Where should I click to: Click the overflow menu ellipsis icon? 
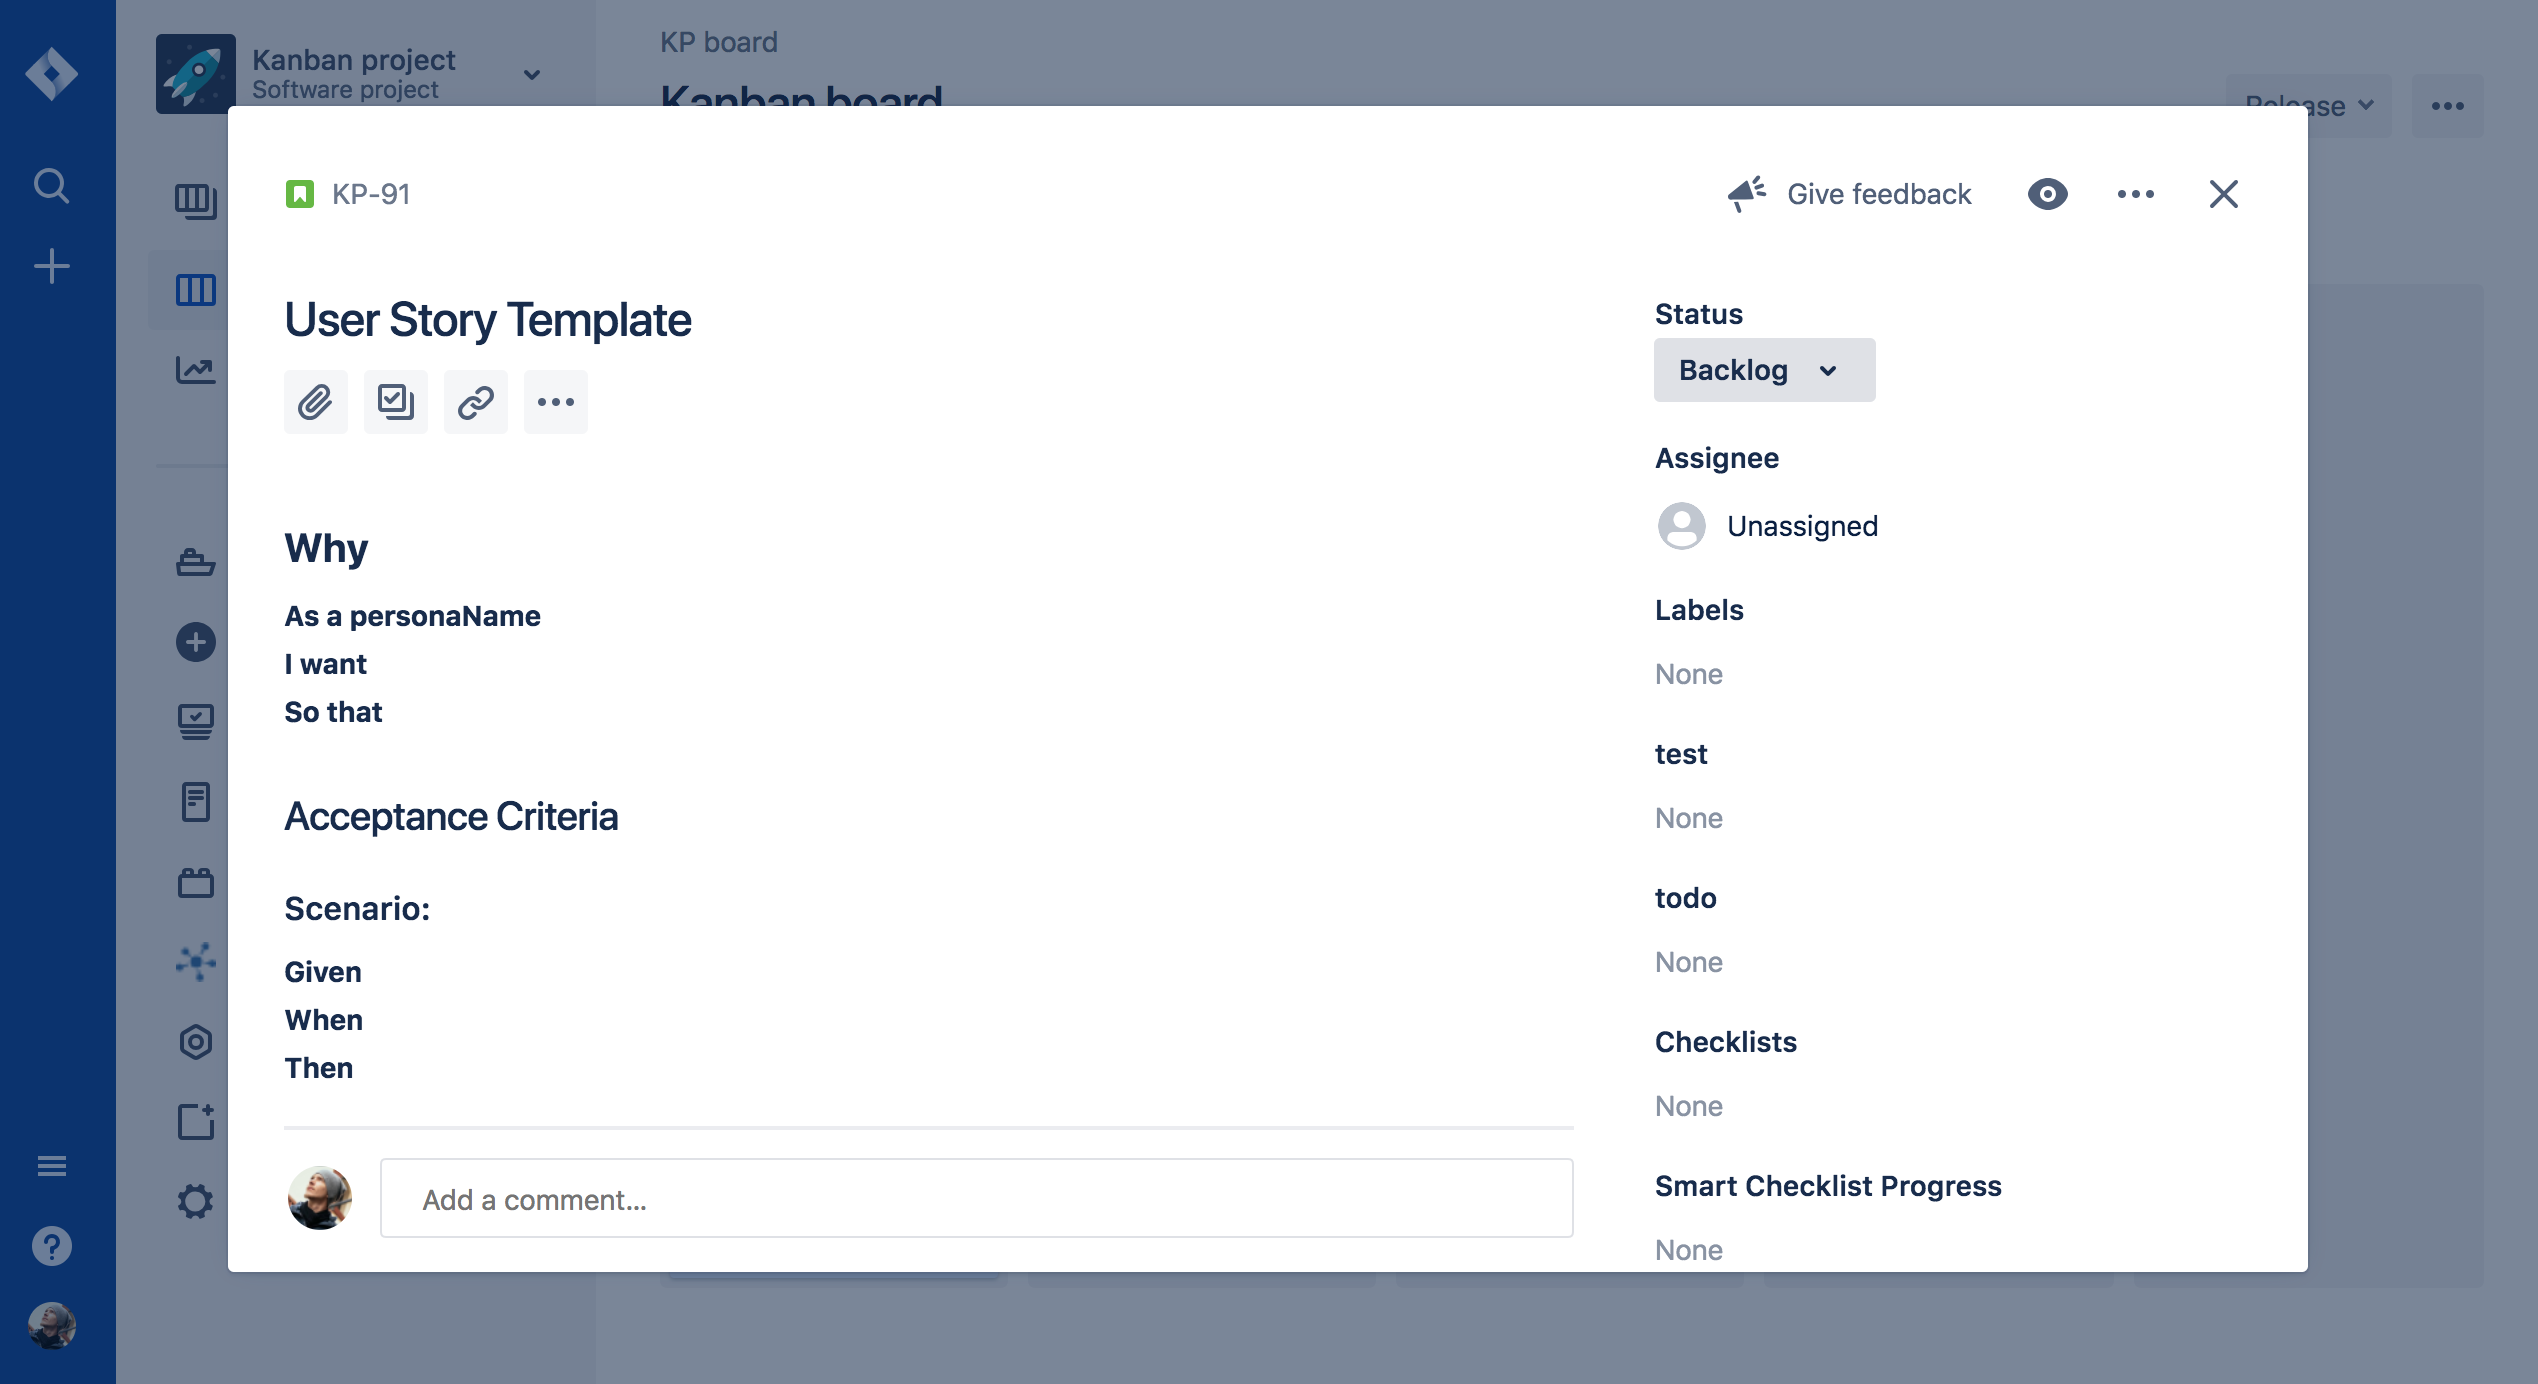tap(2136, 191)
